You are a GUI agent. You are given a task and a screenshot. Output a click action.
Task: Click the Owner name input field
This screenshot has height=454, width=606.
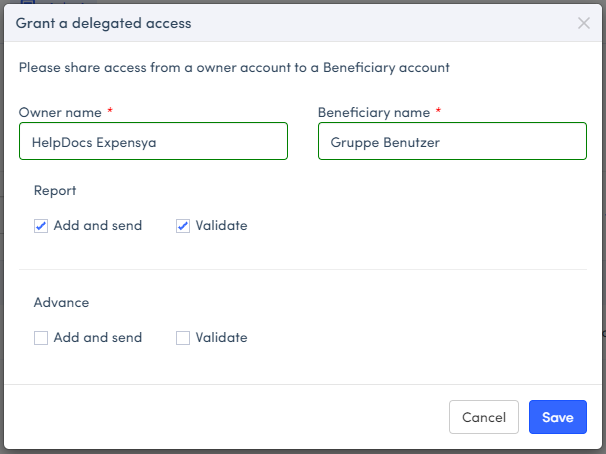[x=153, y=142]
